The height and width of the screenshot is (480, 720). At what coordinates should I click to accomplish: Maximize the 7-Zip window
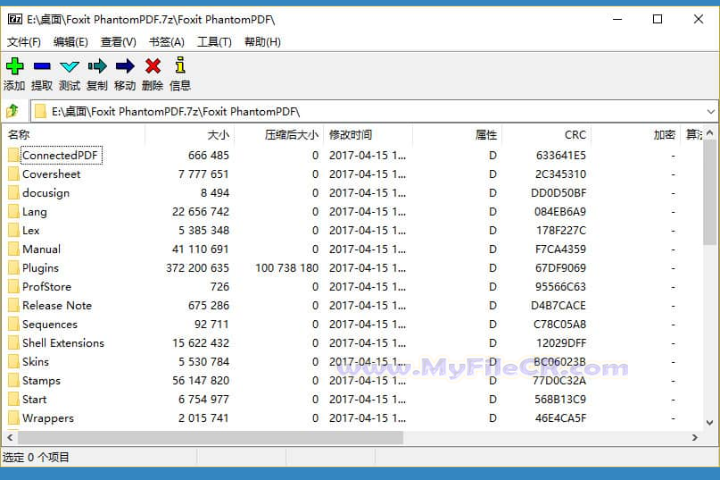pyautogui.click(x=658, y=19)
